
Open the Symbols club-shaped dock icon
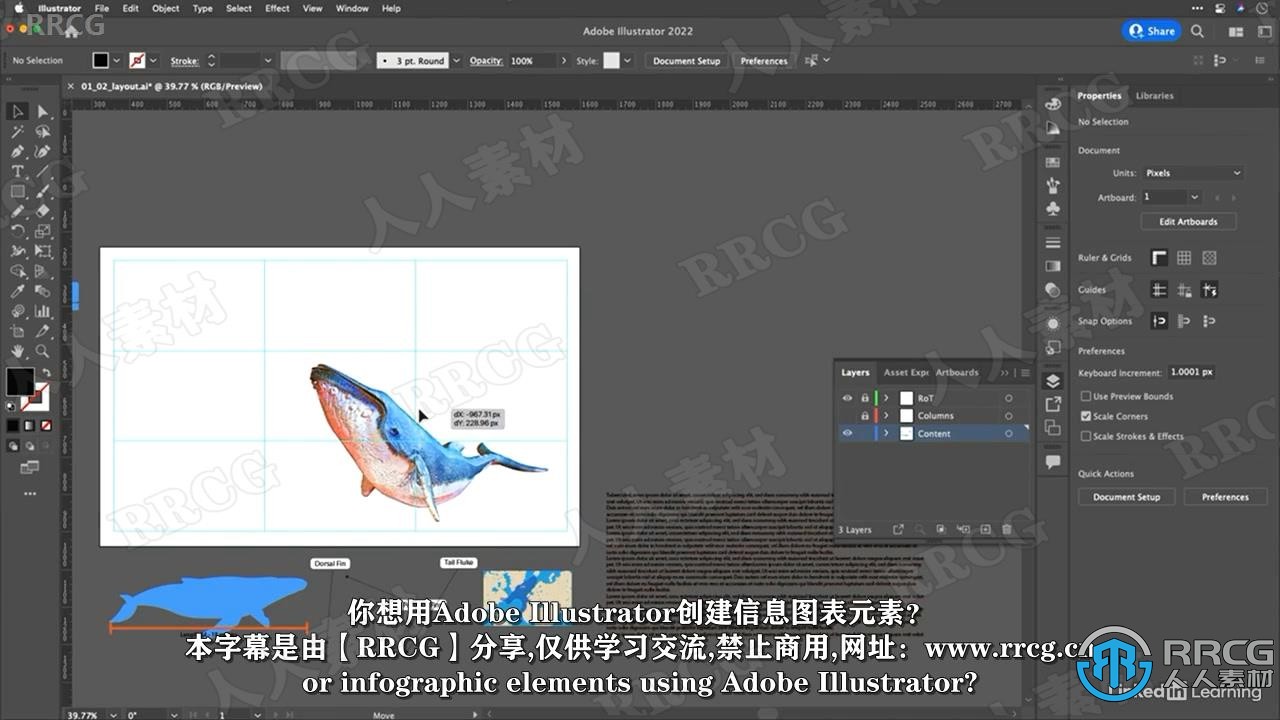click(1053, 208)
